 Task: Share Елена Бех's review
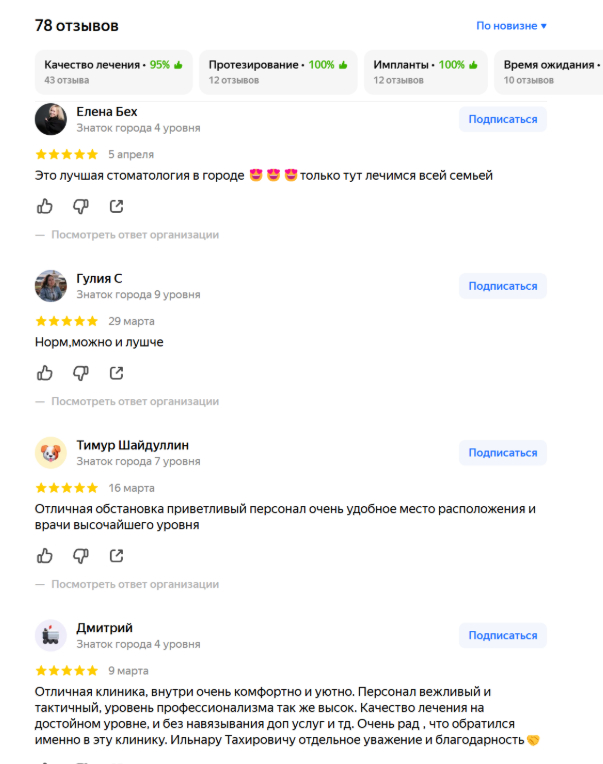(116, 206)
